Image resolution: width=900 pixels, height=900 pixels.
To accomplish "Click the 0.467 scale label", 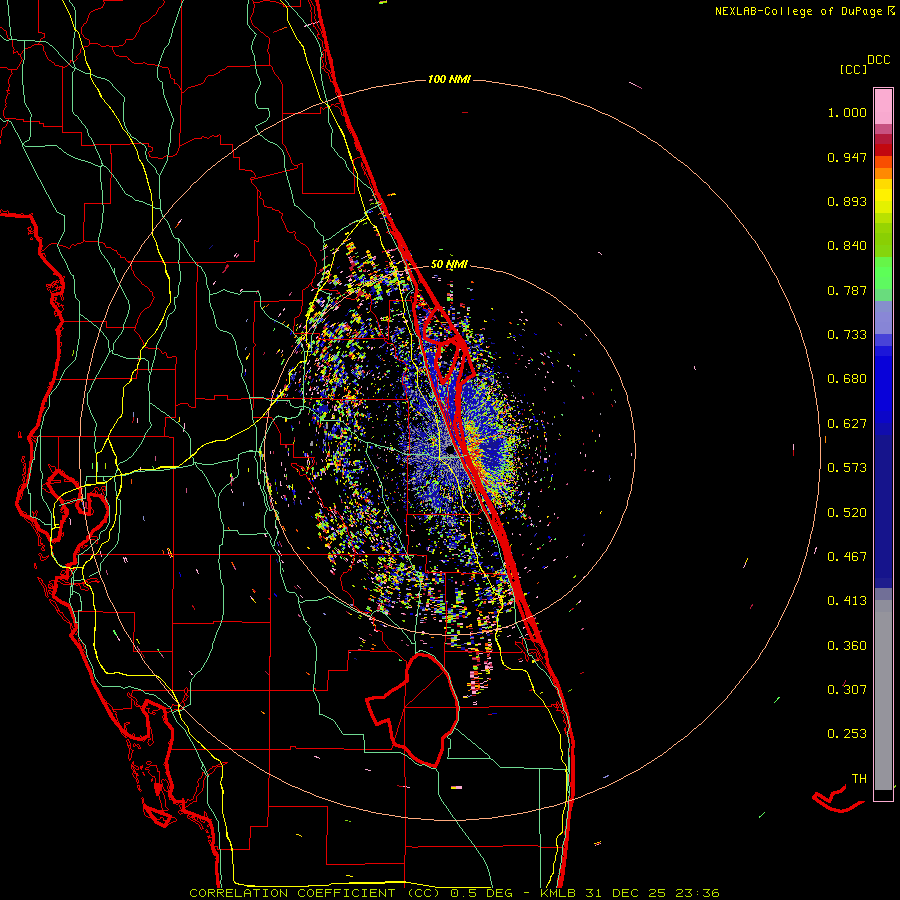I will [x=847, y=557].
